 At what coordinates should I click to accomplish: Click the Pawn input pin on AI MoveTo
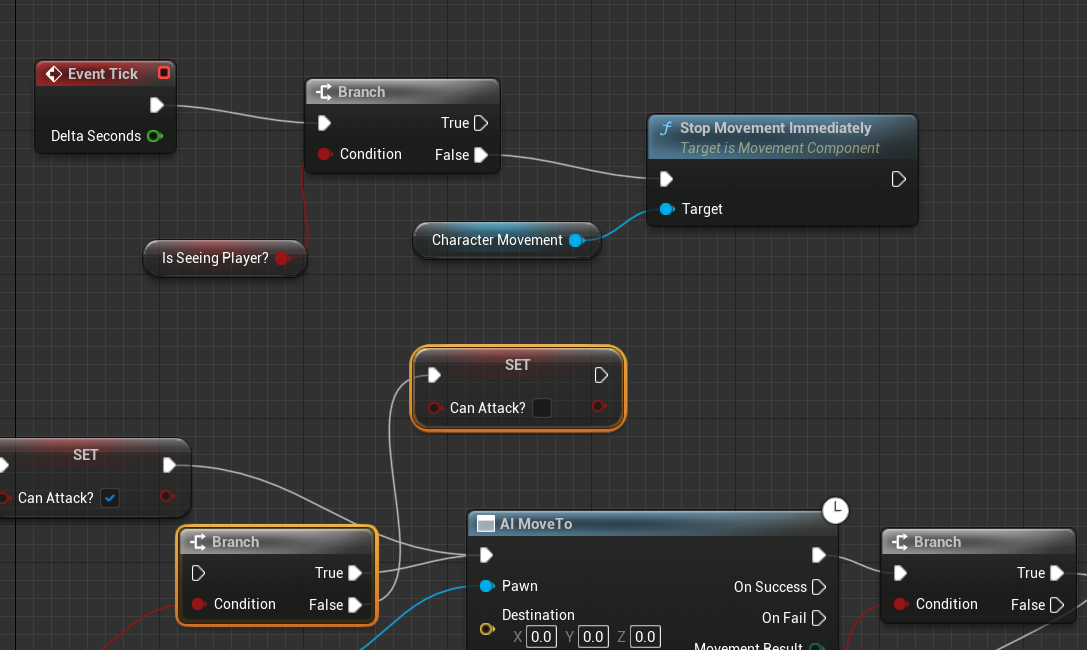click(486, 586)
